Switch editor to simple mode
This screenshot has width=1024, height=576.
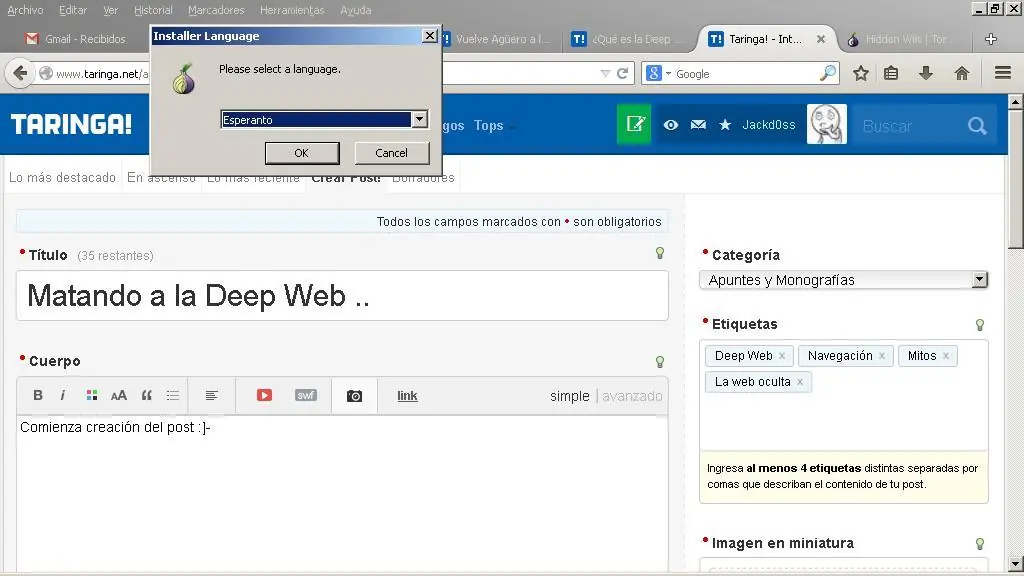(569, 396)
